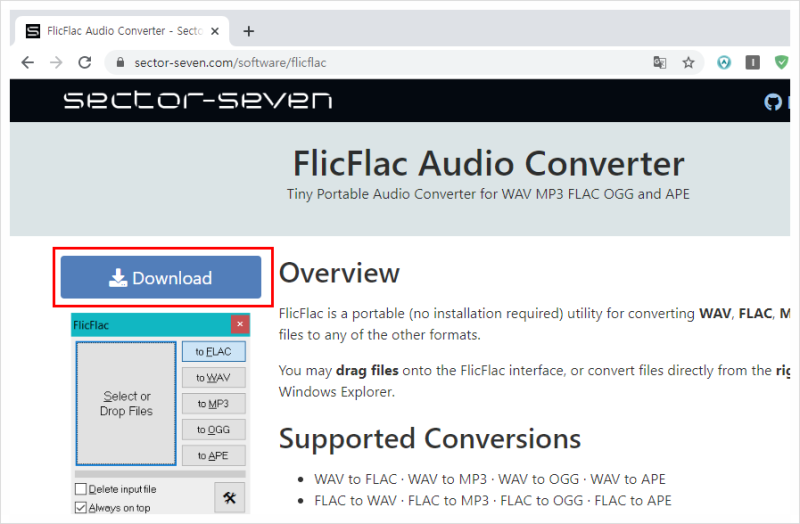Reload the page with the refresh icon
This screenshot has height=524, width=800.
point(85,62)
